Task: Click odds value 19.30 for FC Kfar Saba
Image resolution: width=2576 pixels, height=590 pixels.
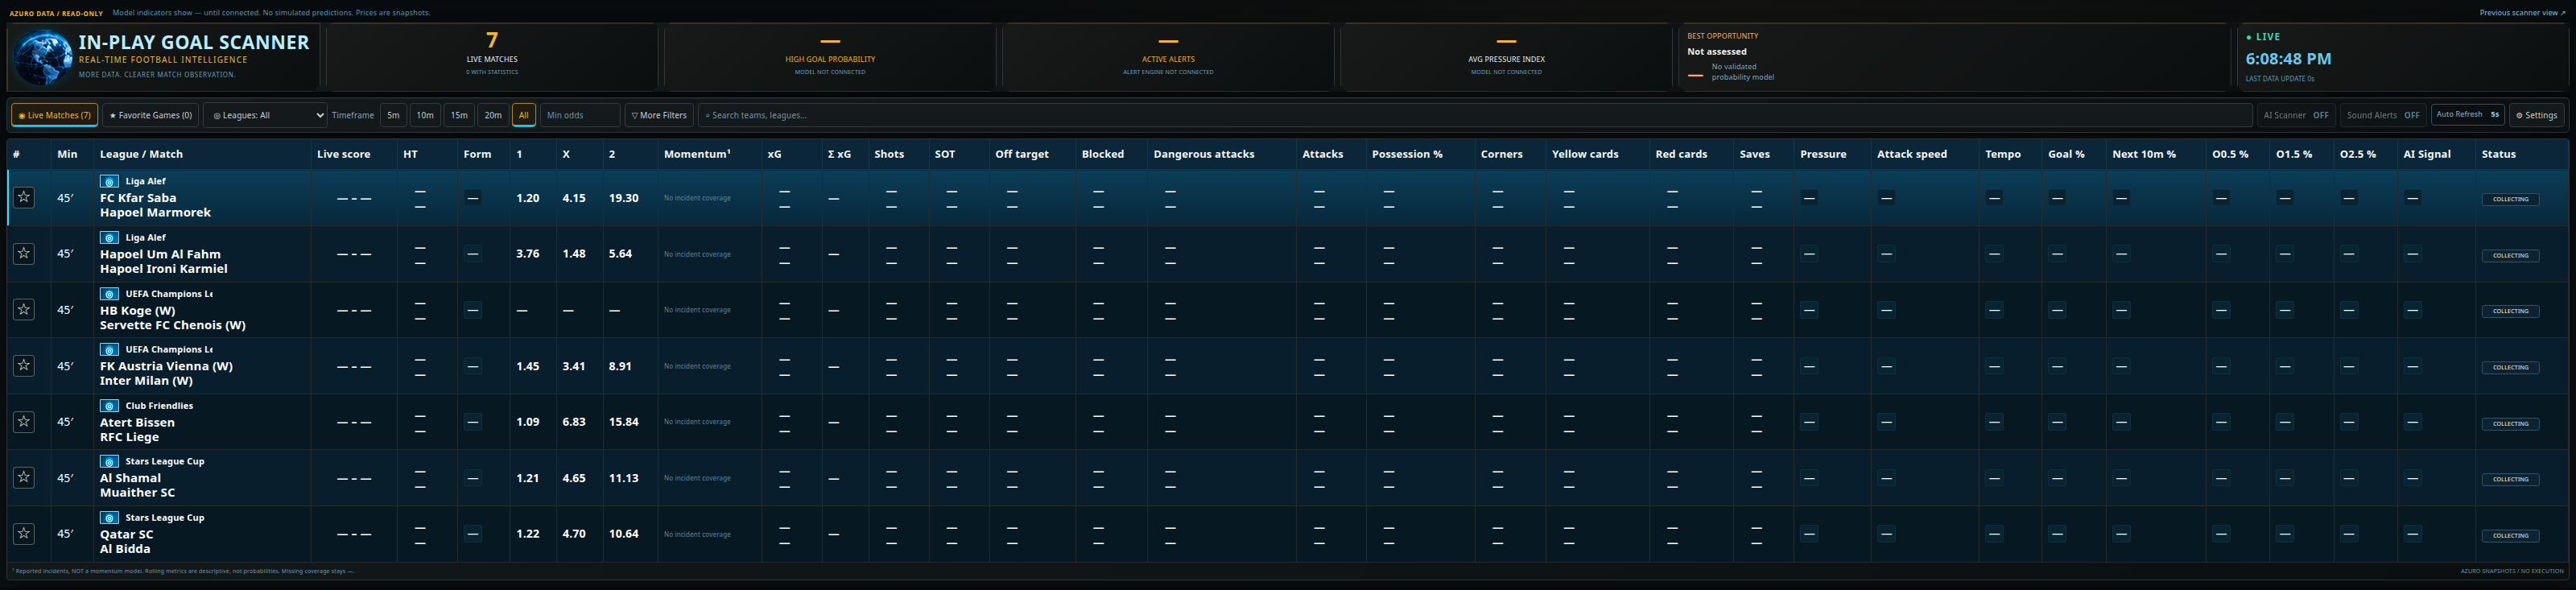Action: click(x=624, y=198)
